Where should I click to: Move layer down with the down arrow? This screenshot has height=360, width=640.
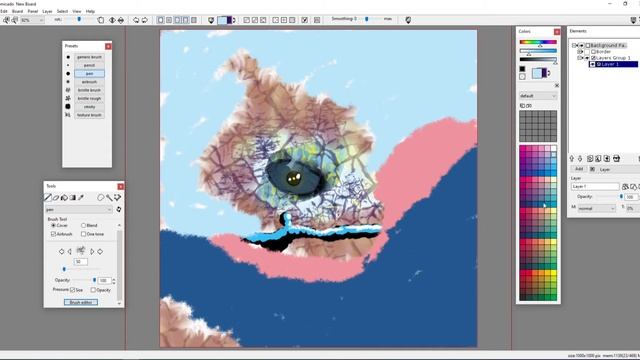[x=580, y=158]
